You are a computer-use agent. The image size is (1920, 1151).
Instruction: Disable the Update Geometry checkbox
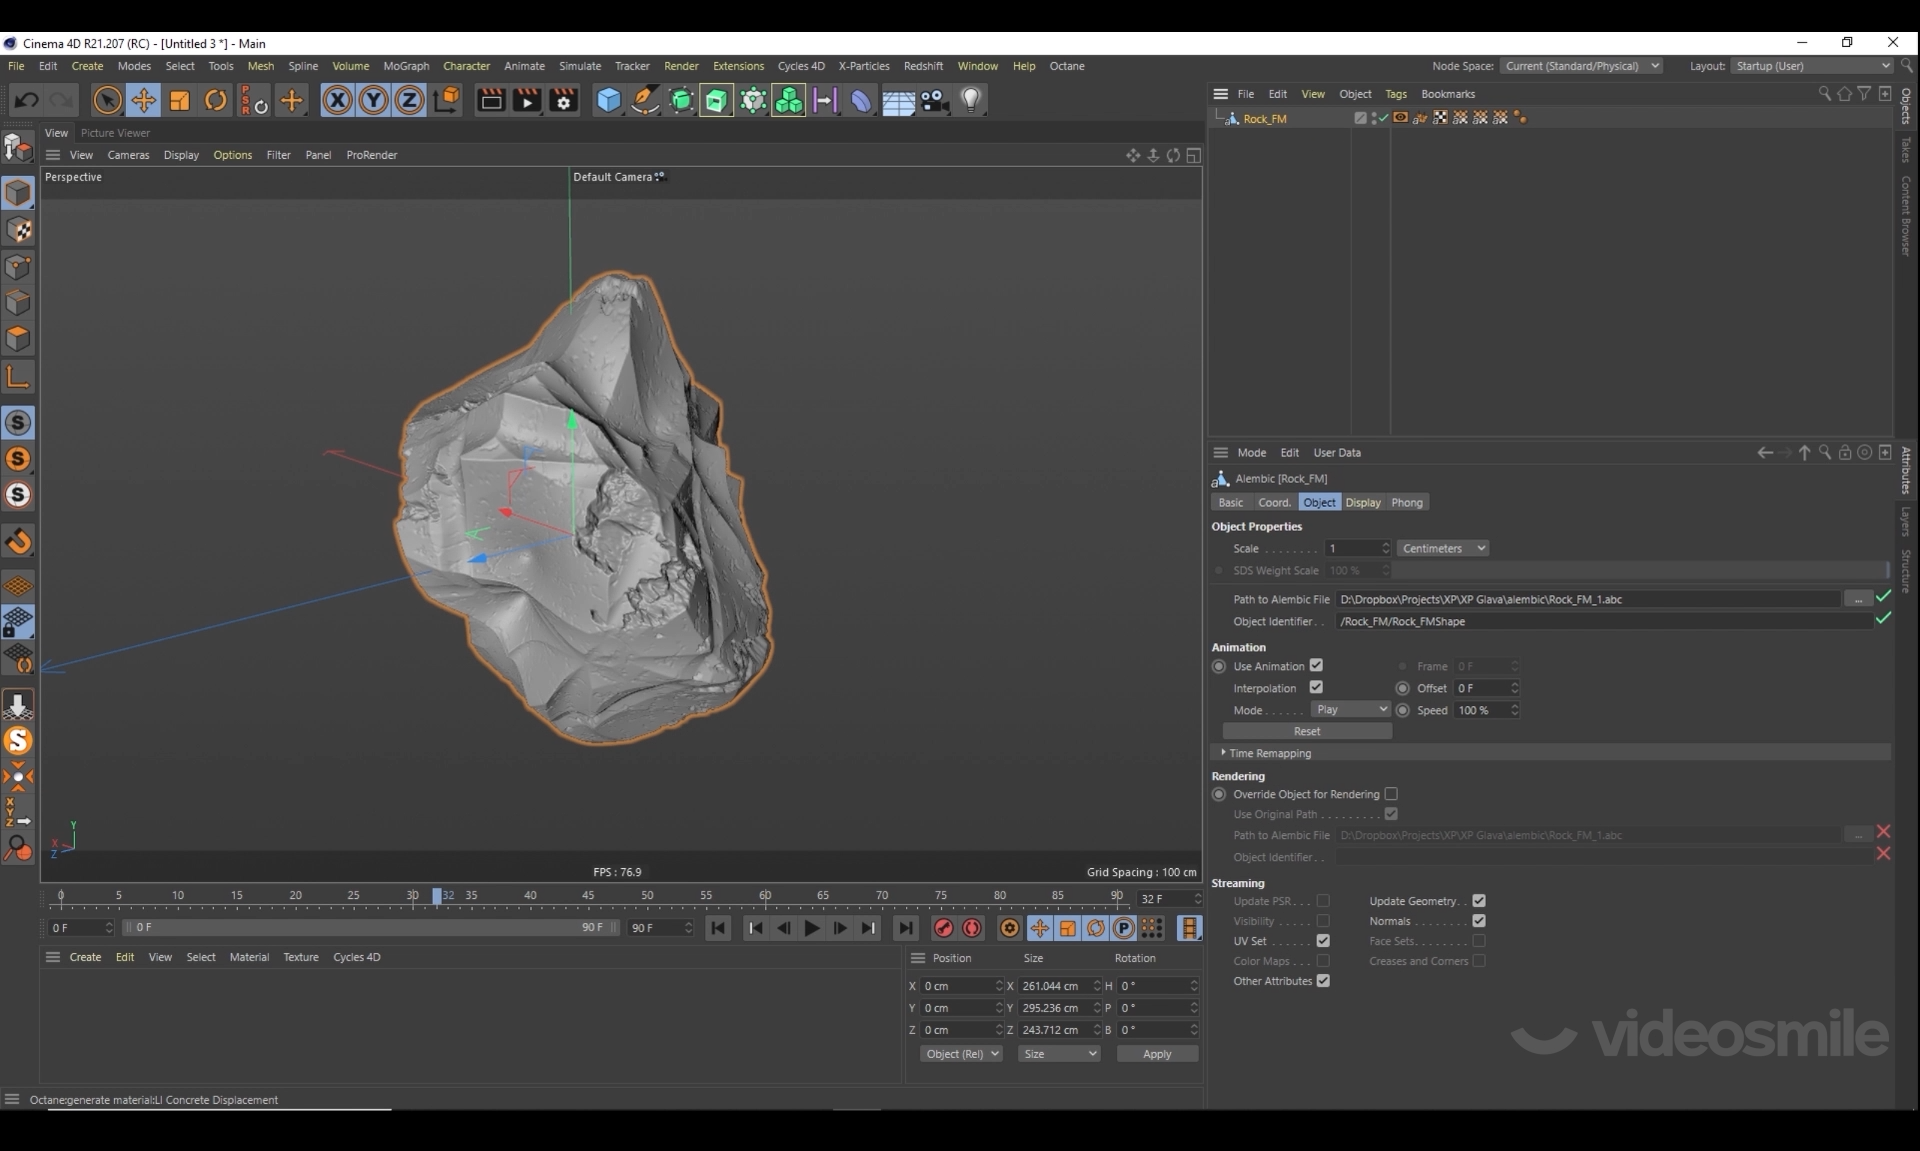click(x=1479, y=901)
